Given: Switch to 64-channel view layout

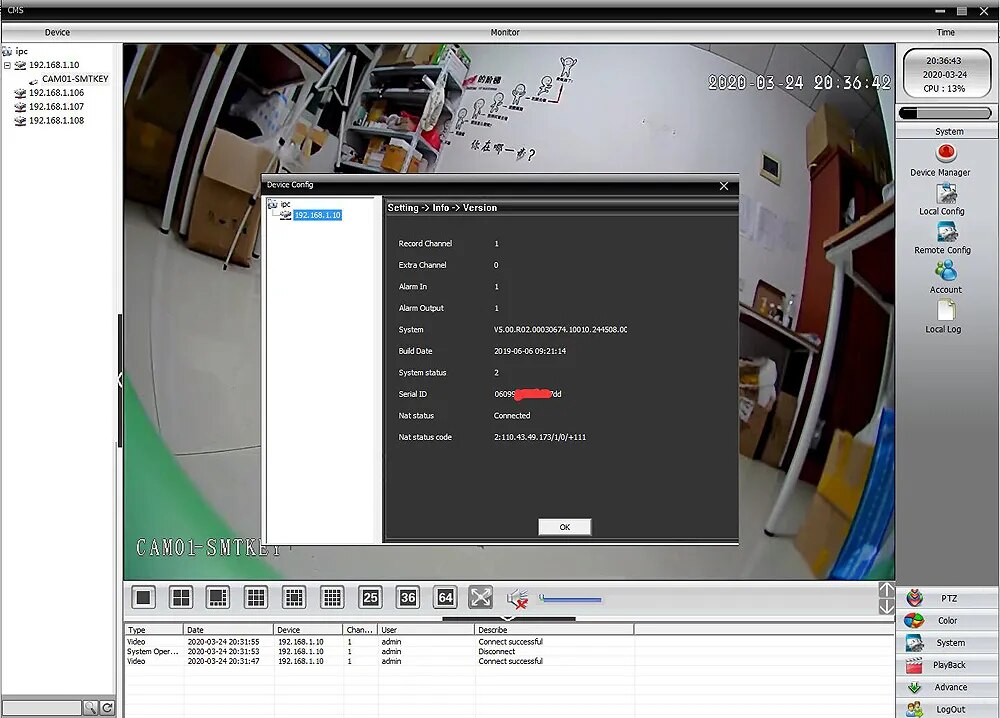Looking at the screenshot, I should pyautogui.click(x=445, y=597).
